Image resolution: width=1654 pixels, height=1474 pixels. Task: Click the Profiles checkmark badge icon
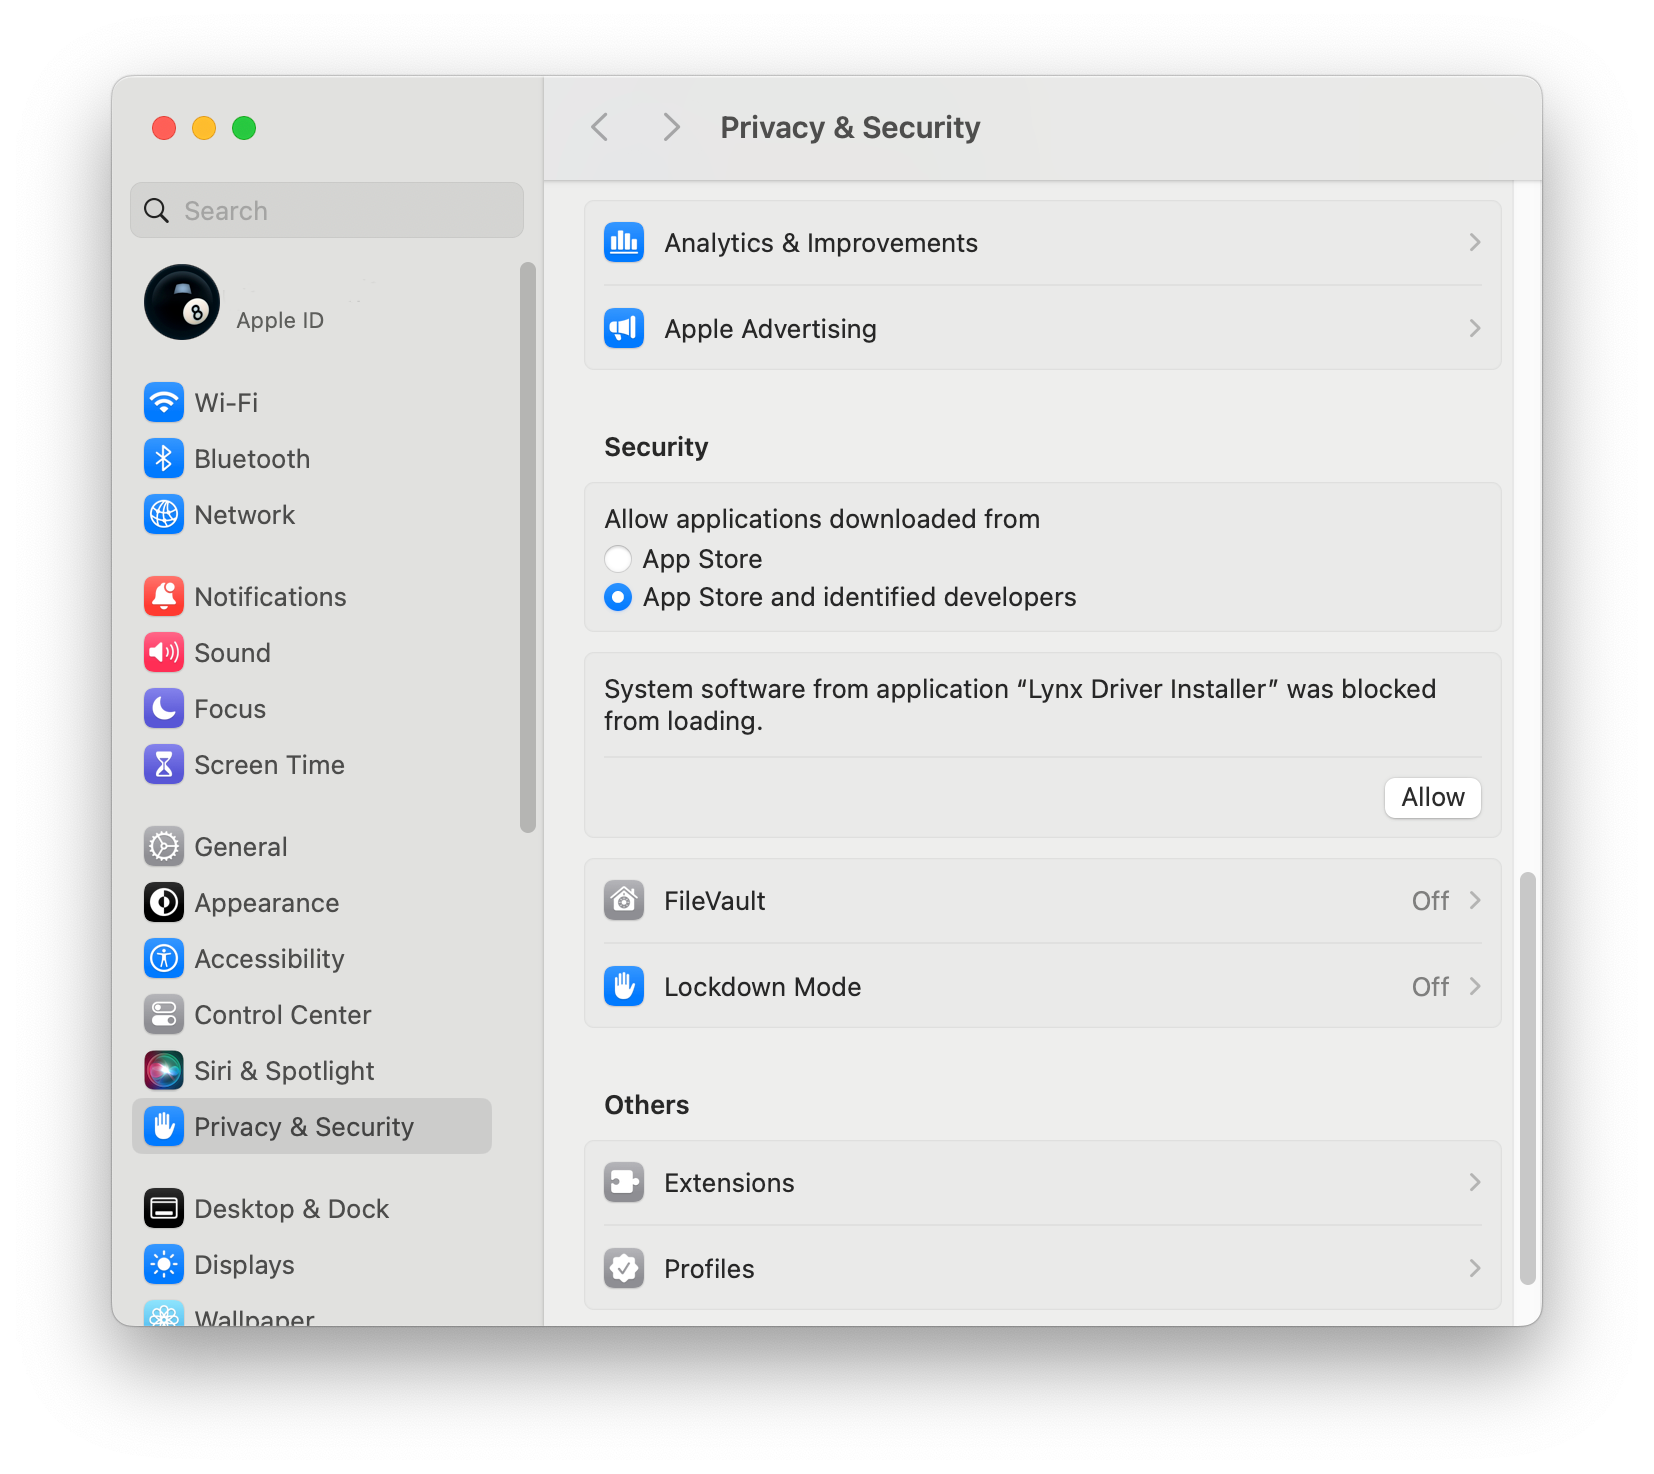[x=624, y=1269]
